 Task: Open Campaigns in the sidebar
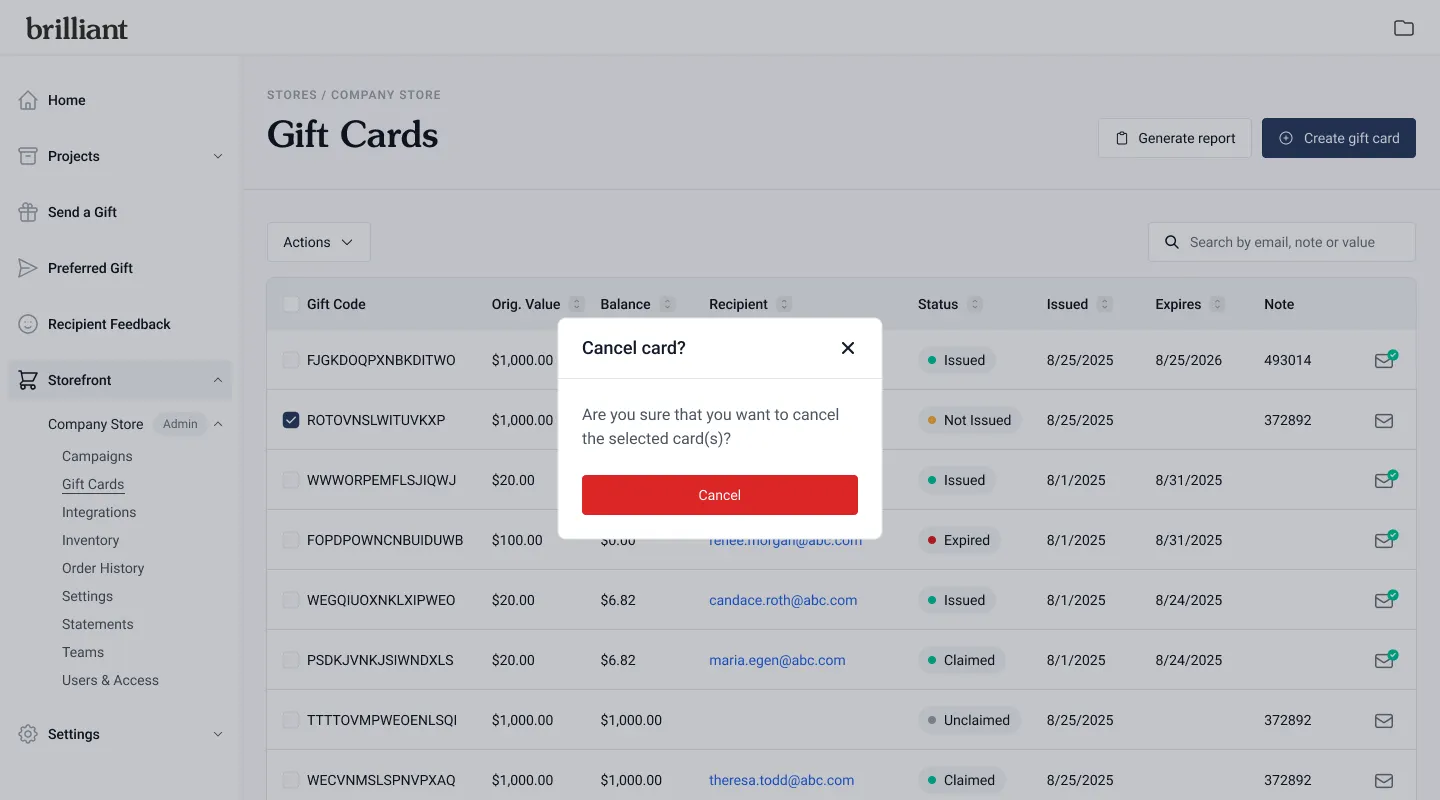[x=97, y=456]
